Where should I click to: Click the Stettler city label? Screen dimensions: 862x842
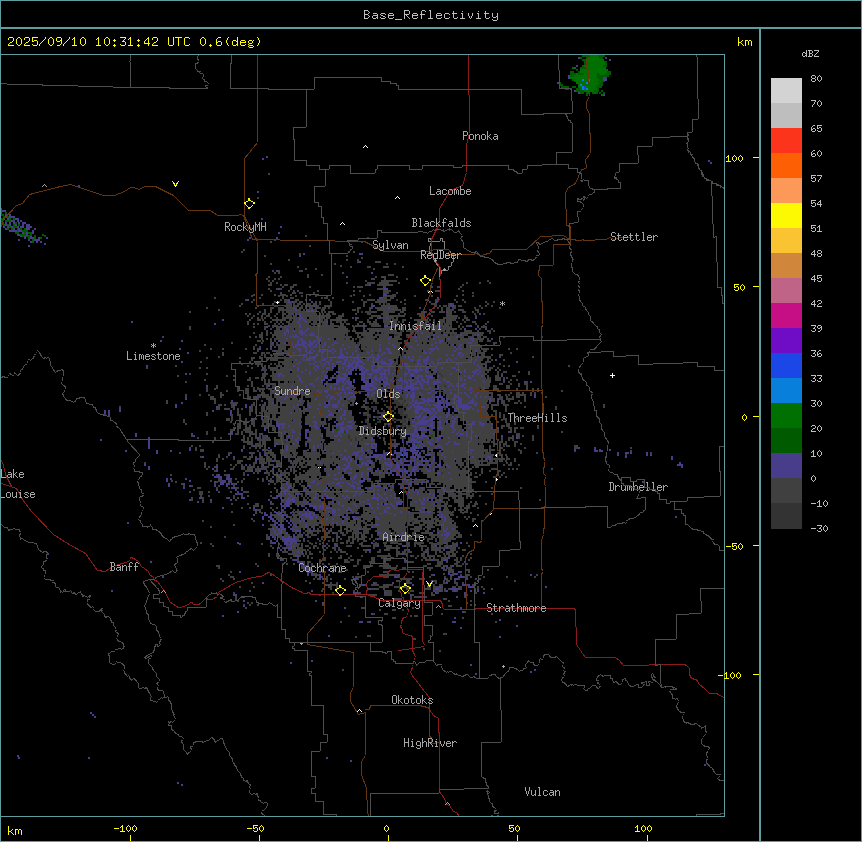coord(634,237)
